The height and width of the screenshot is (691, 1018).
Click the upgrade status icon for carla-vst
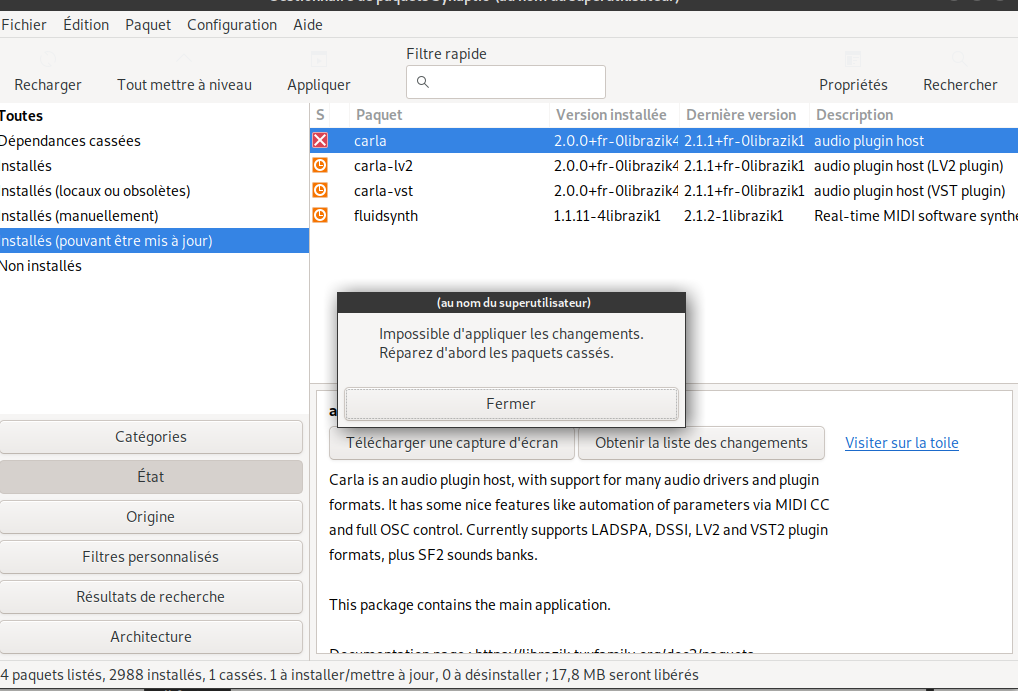coord(320,190)
